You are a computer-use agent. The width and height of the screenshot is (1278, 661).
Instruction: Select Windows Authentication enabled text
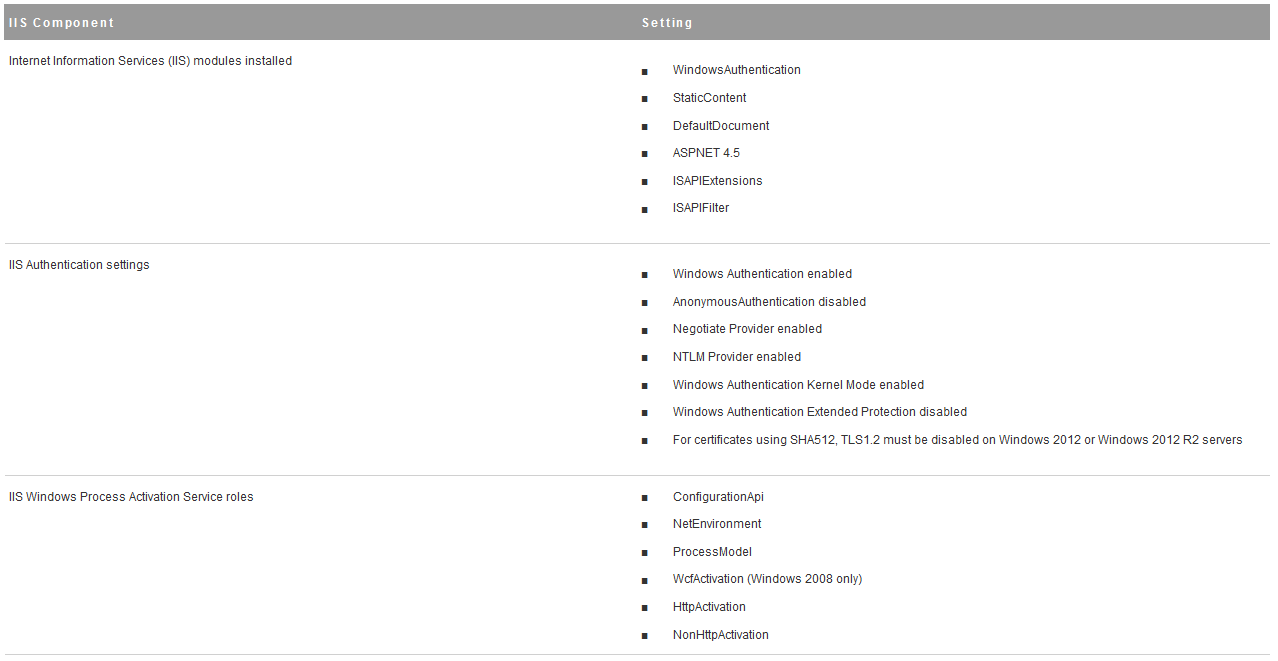pos(762,274)
